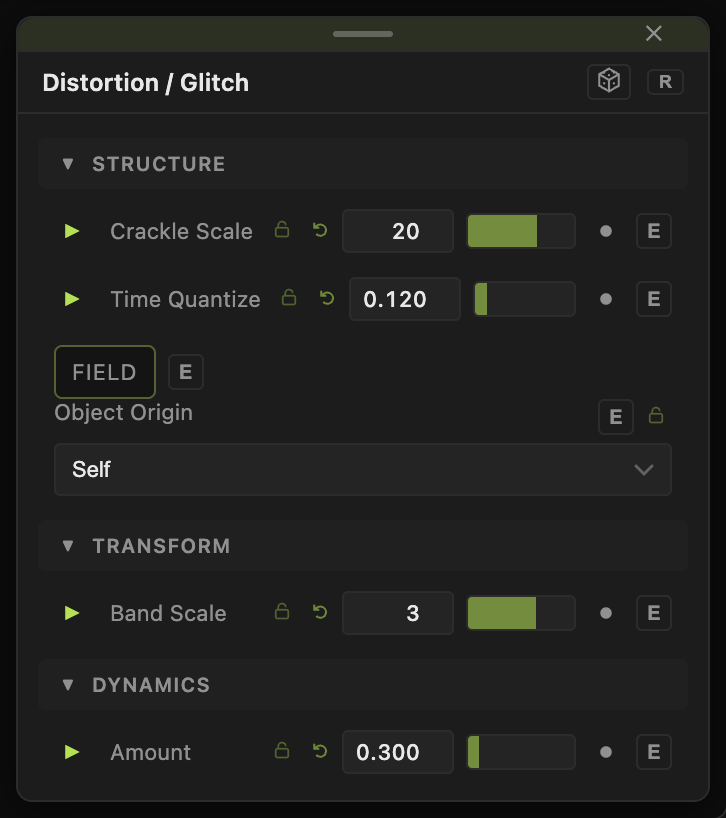Click the Band Scale slider bar
Image resolution: width=726 pixels, height=818 pixels.
click(x=521, y=613)
